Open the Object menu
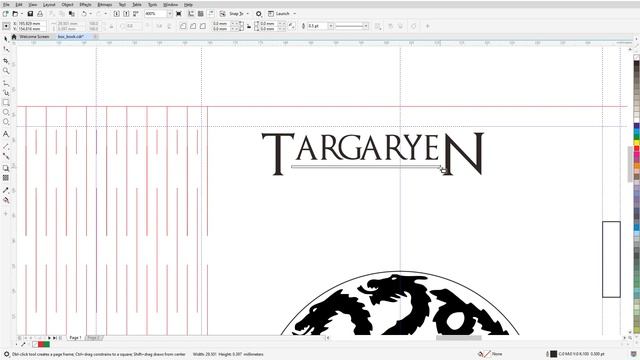 (x=67, y=4)
